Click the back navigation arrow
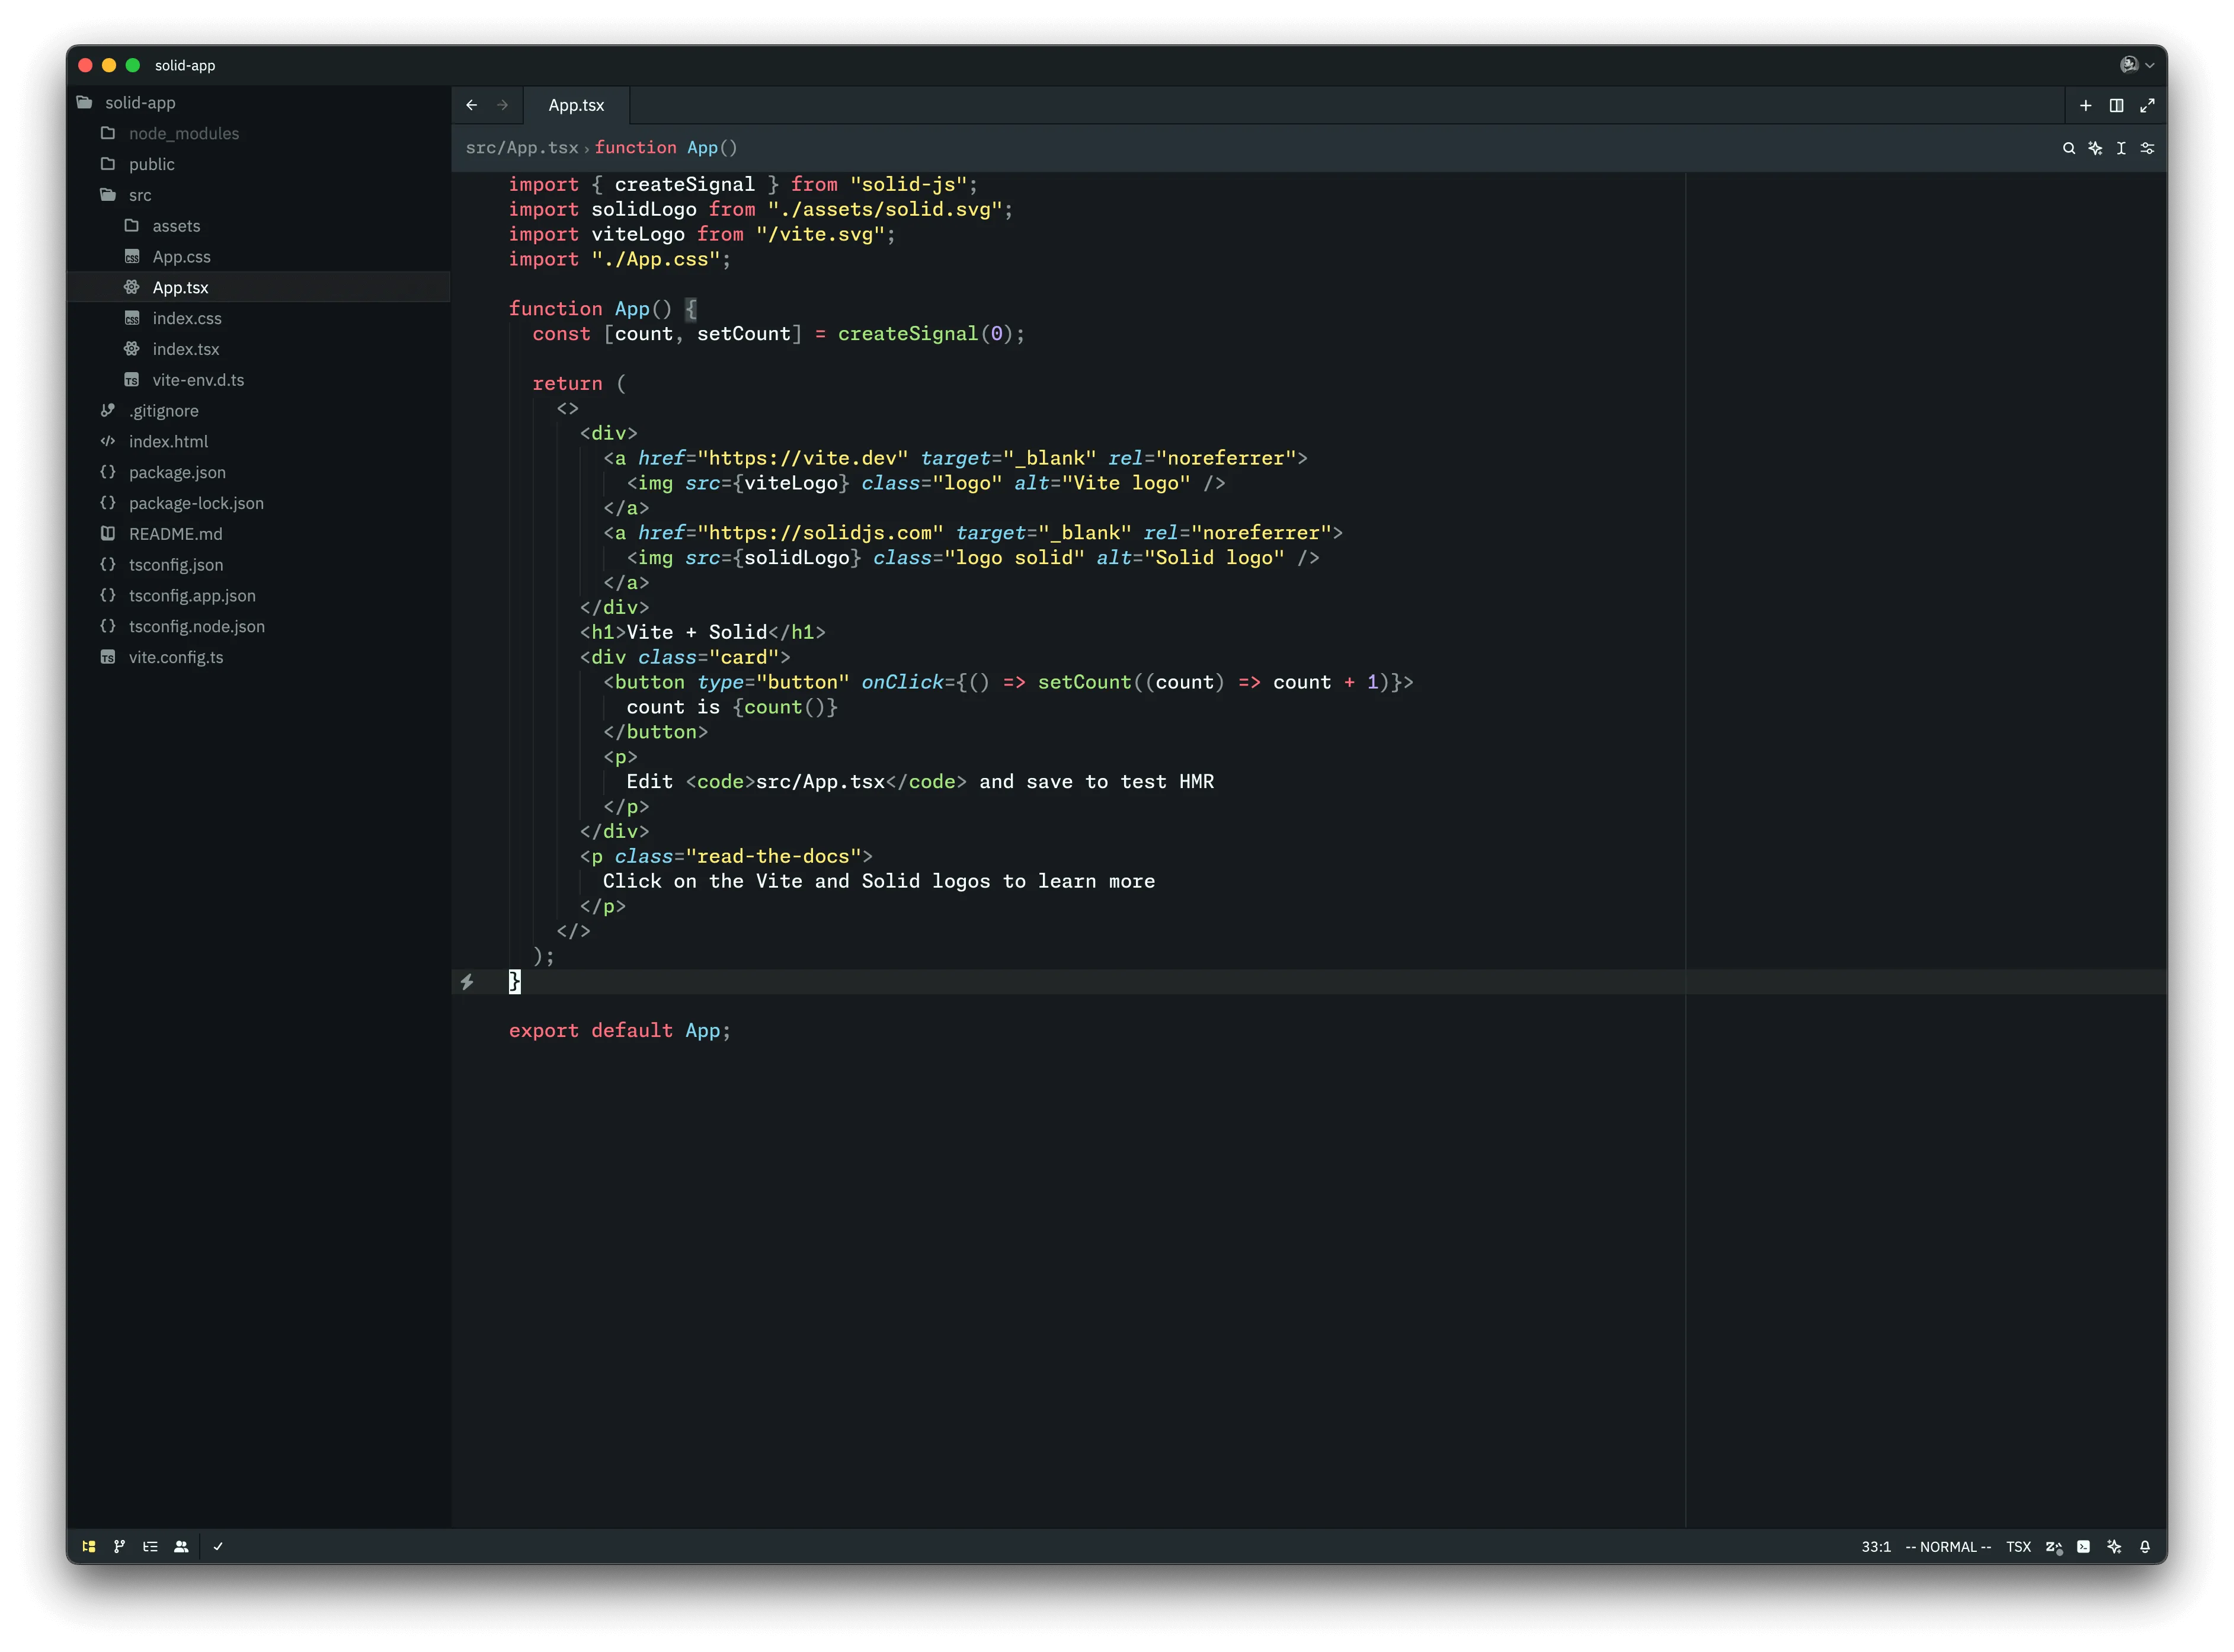Image resolution: width=2234 pixels, height=1652 pixels. coord(472,104)
